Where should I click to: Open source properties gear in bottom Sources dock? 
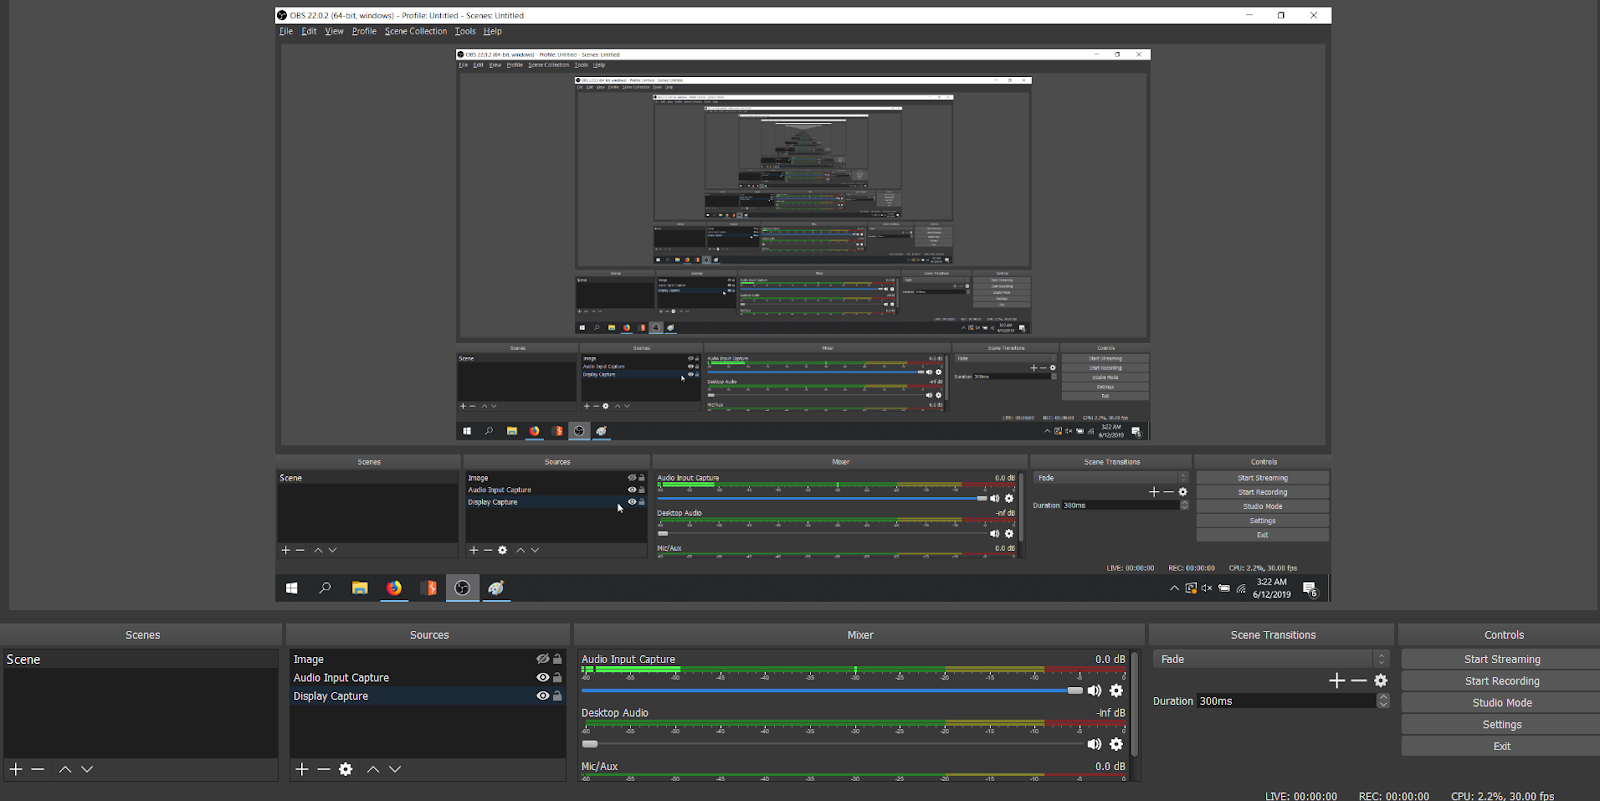click(x=346, y=769)
